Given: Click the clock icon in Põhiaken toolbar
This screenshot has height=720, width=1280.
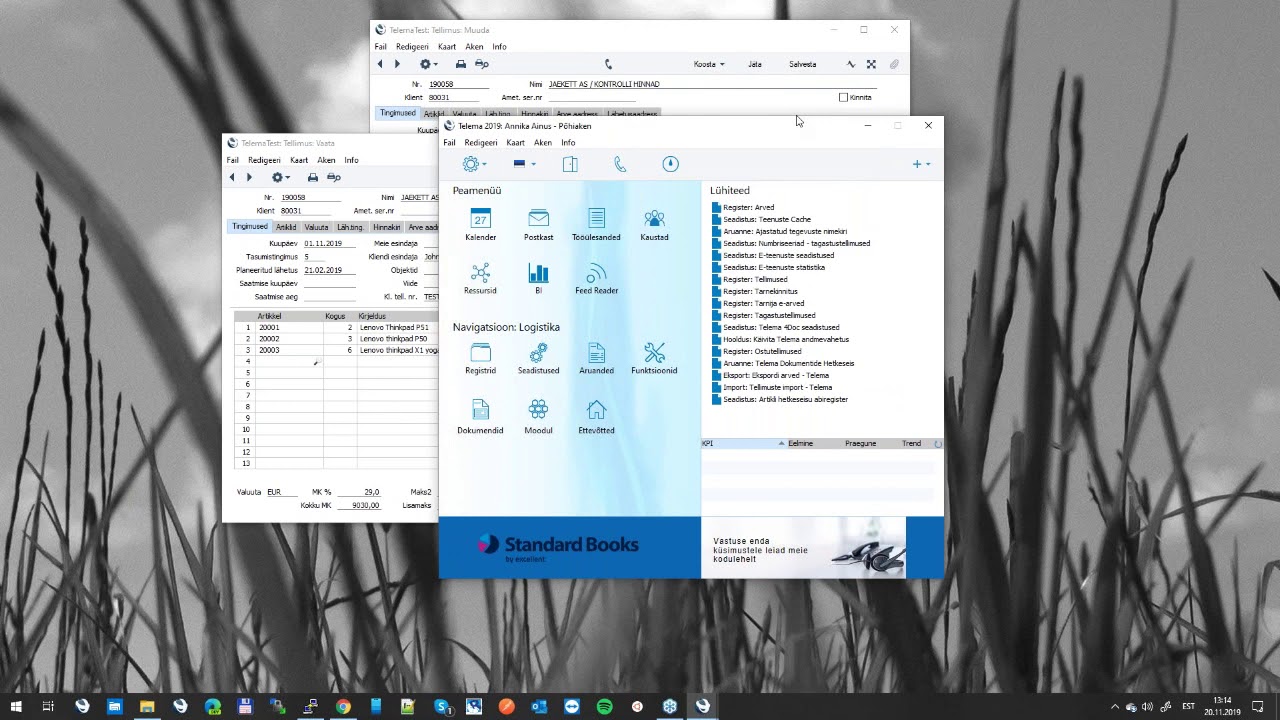Looking at the screenshot, I should coord(670,164).
